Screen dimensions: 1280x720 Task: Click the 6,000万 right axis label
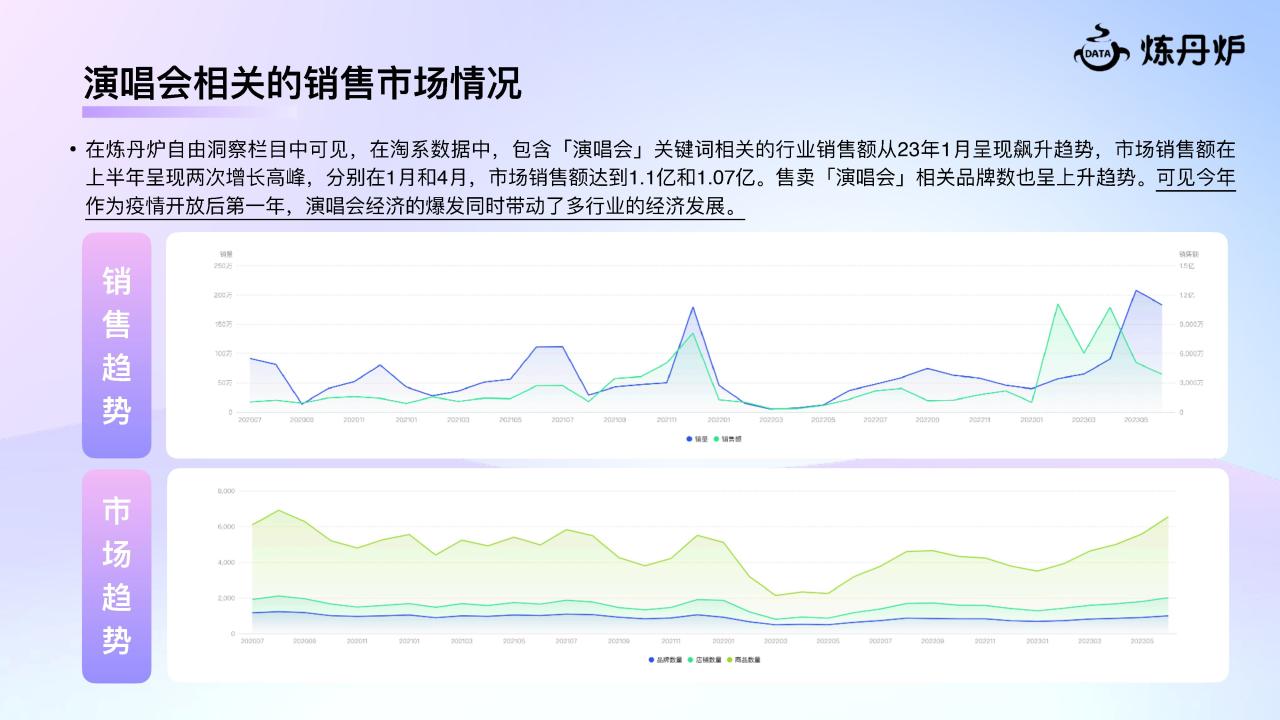click(1190, 353)
